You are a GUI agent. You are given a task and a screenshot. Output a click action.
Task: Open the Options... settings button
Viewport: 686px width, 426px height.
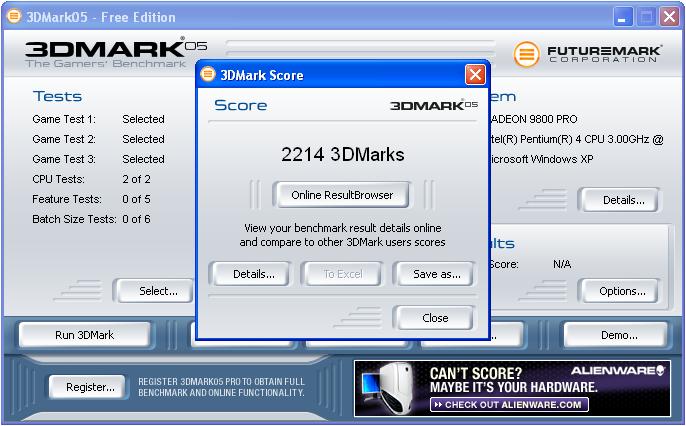pyautogui.click(x=622, y=291)
